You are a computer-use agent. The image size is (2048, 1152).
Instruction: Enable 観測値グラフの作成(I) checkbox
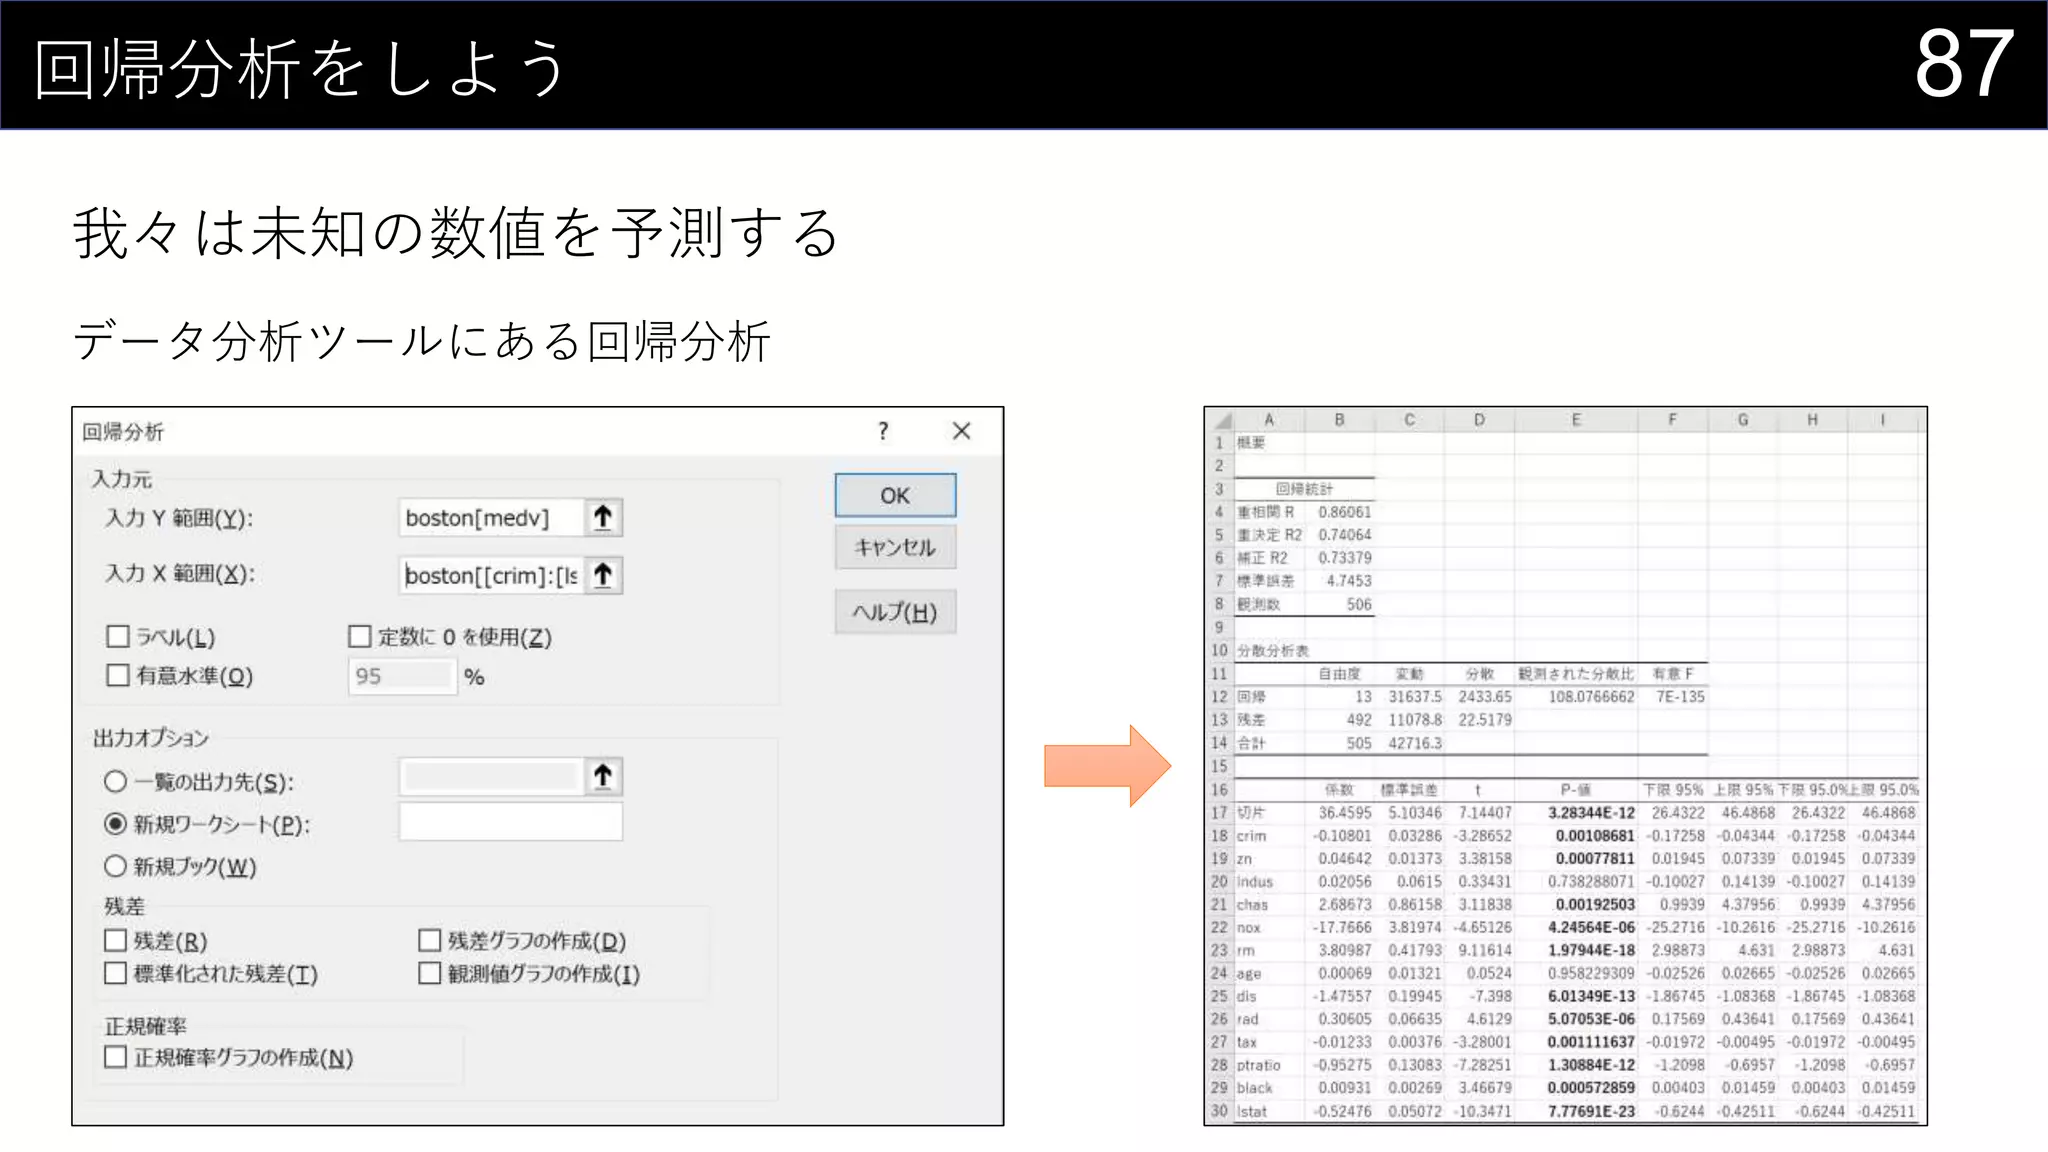pos(430,973)
